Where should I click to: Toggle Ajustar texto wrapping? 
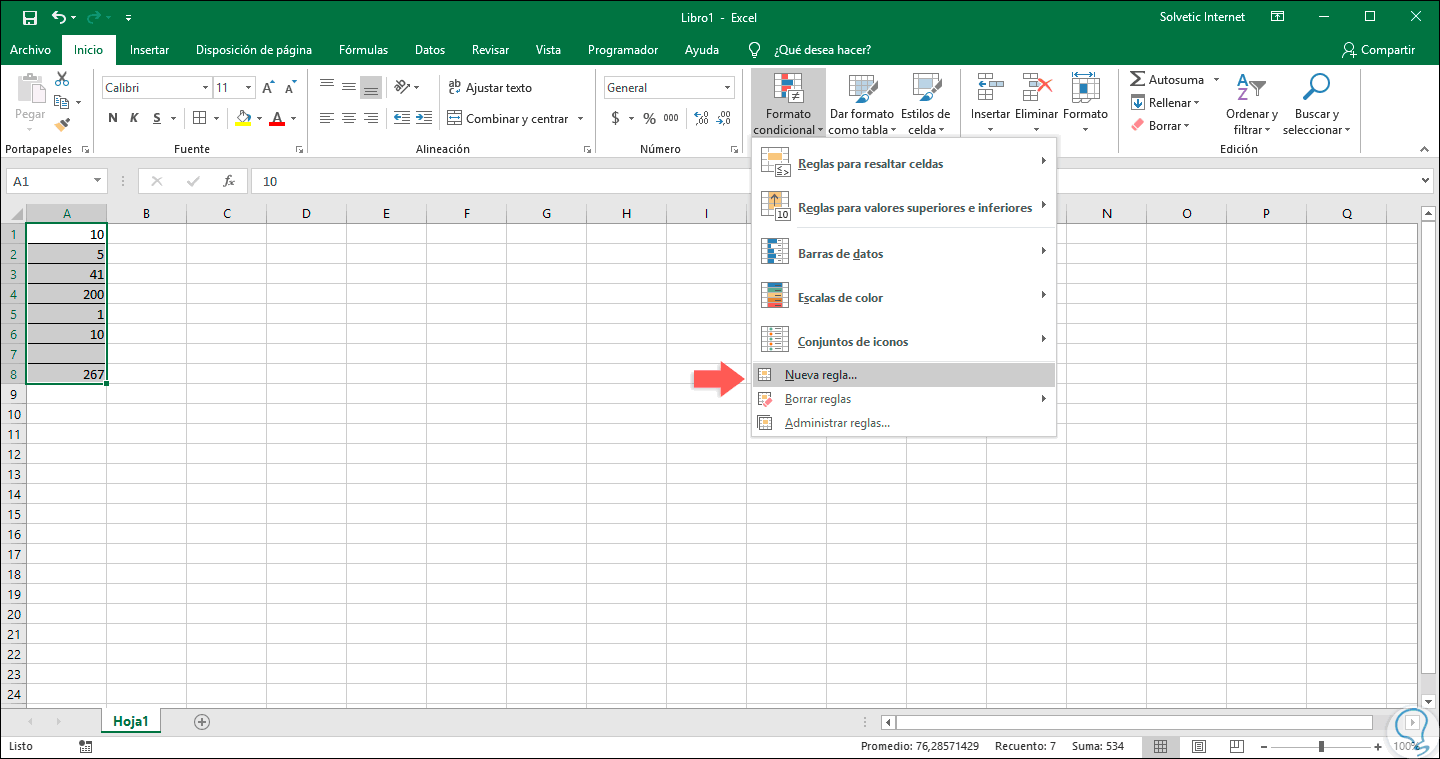[490, 87]
